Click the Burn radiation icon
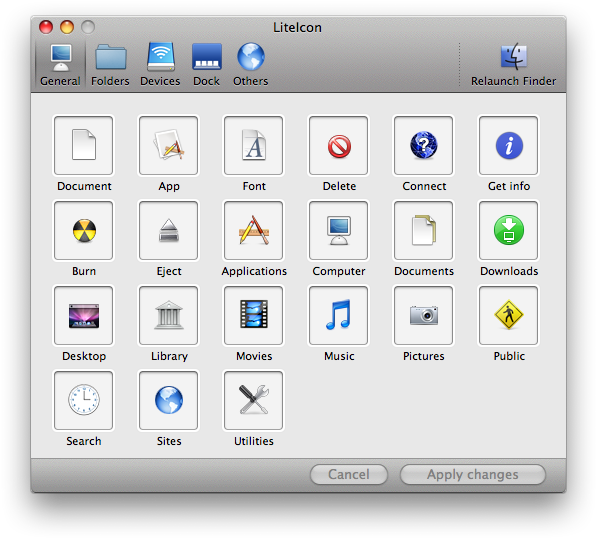The width and height of the screenshot is (596, 538). coord(84,231)
